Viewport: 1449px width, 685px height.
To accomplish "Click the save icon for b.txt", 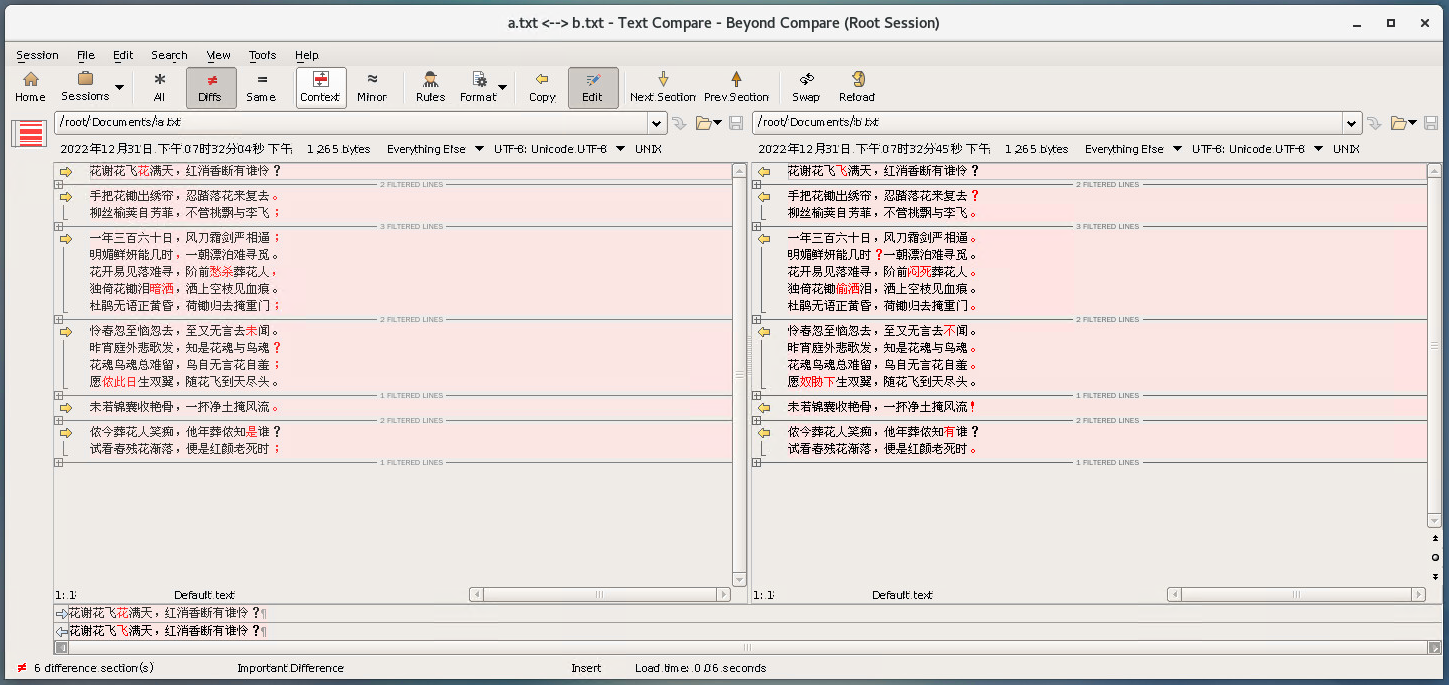I will [x=1432, y=123].
